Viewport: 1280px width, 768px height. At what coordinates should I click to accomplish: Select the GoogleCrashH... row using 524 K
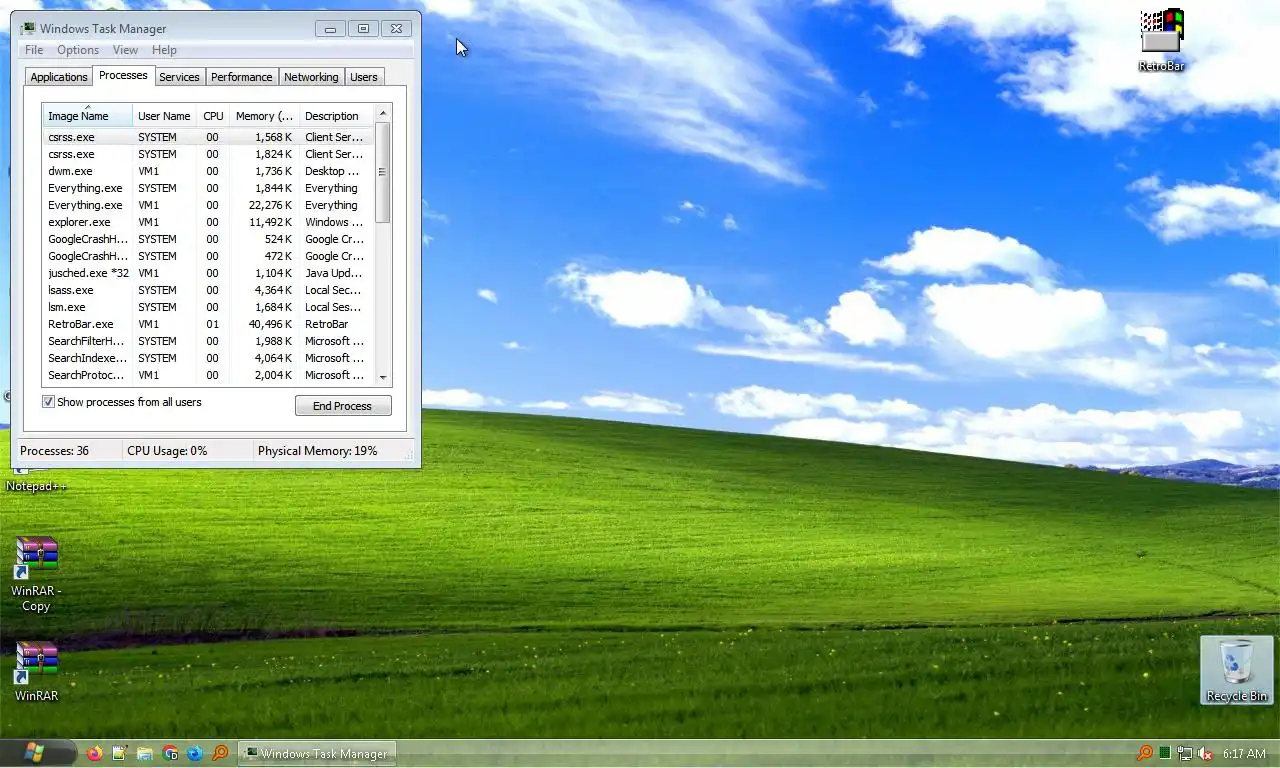click(x=208, y=239)
